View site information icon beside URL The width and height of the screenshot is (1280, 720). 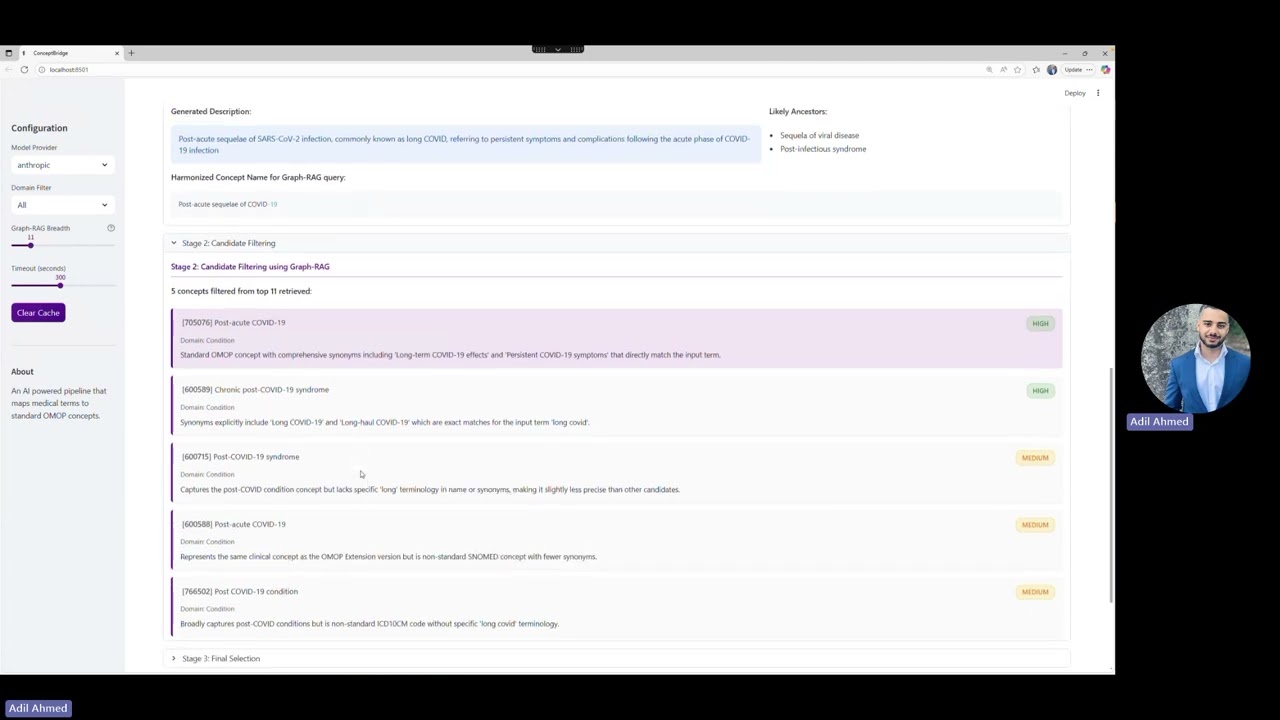(42, 70)
